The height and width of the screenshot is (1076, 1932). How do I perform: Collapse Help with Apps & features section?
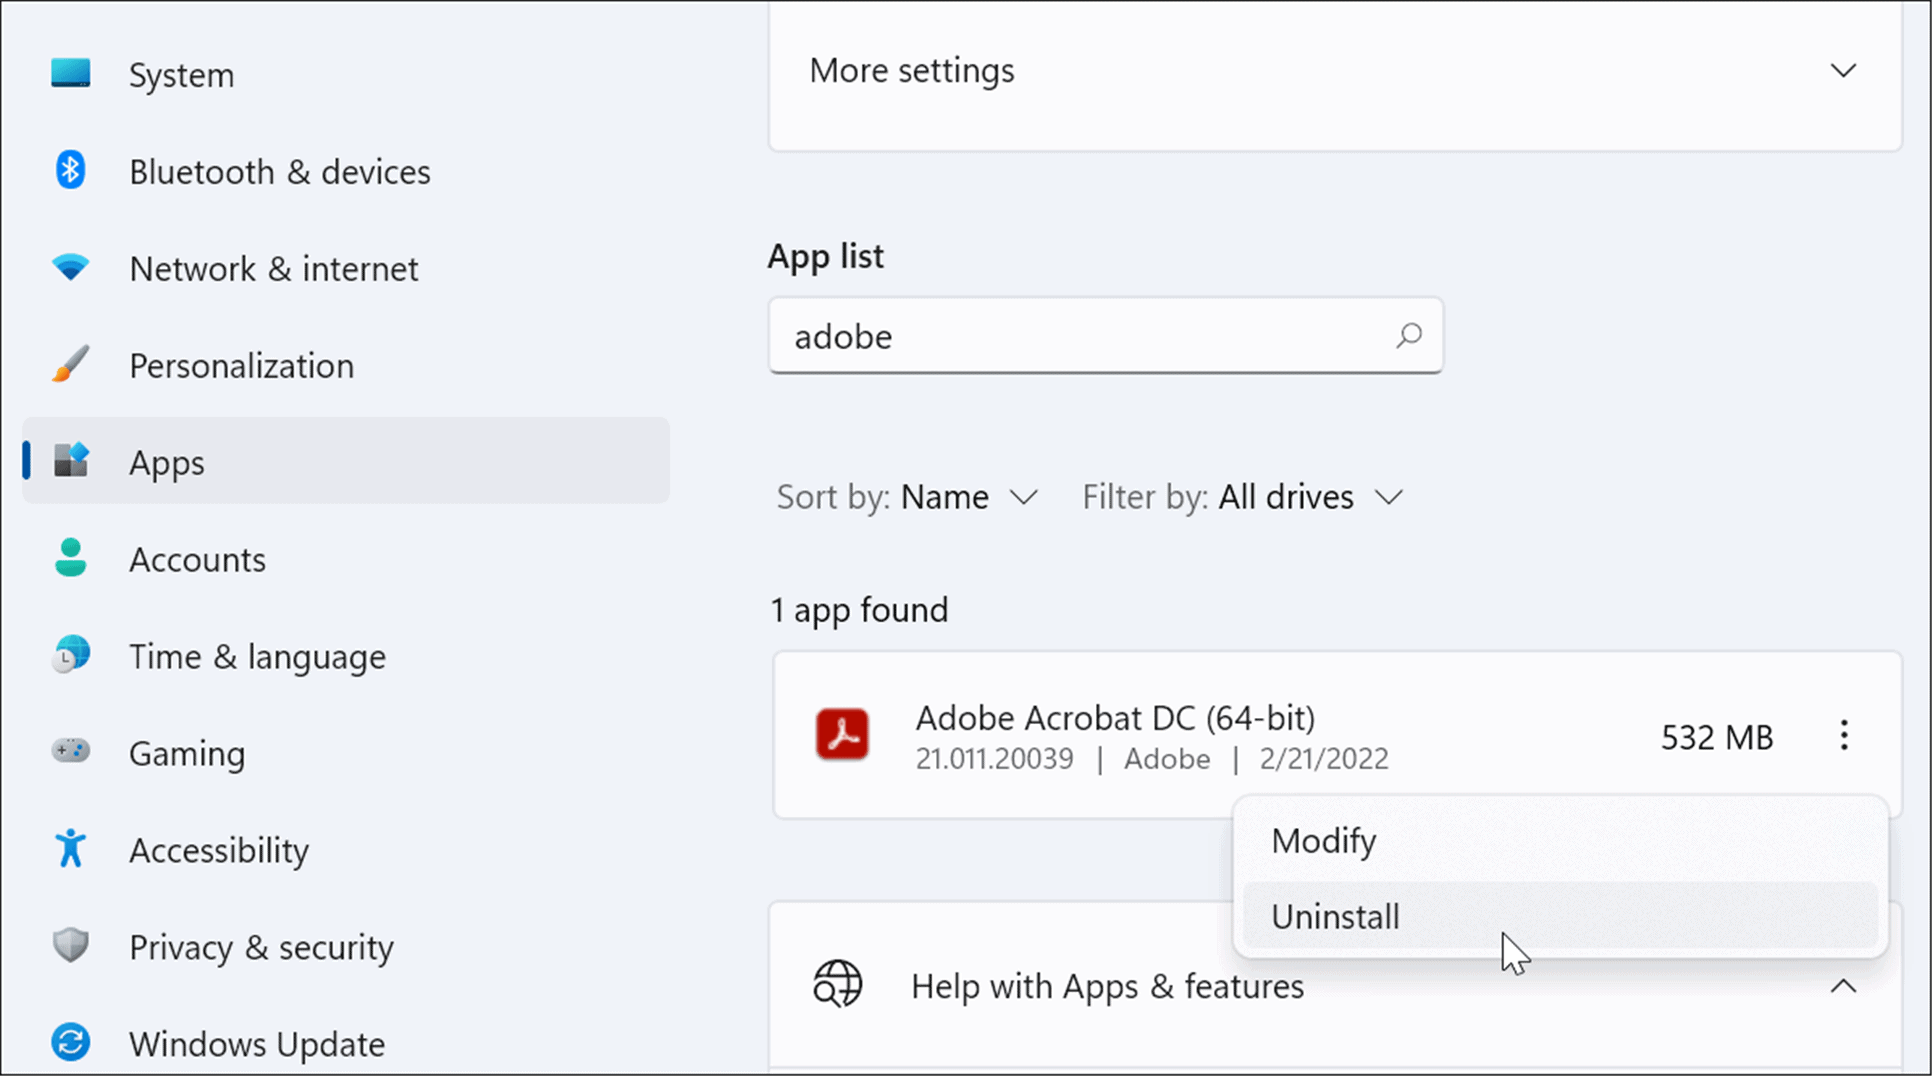(x=1843, y=987)
